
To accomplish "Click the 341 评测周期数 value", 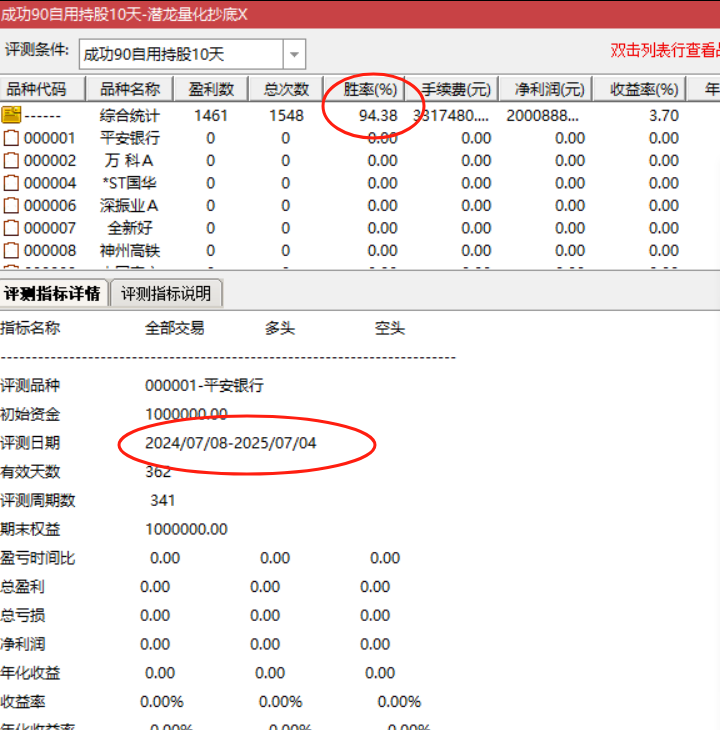I will point(162,500).
